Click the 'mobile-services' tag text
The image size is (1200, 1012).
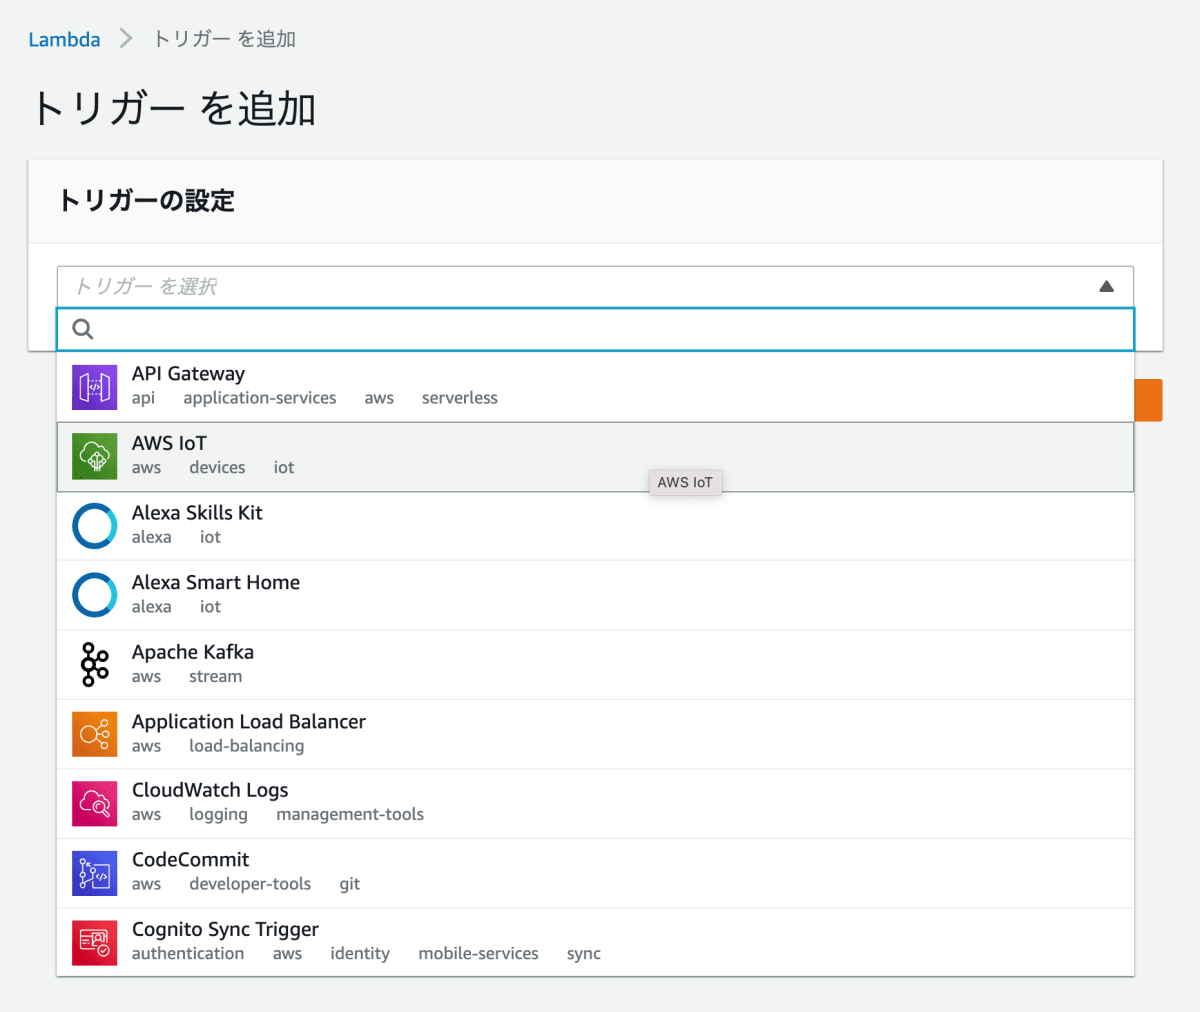(x=478, y=954)
